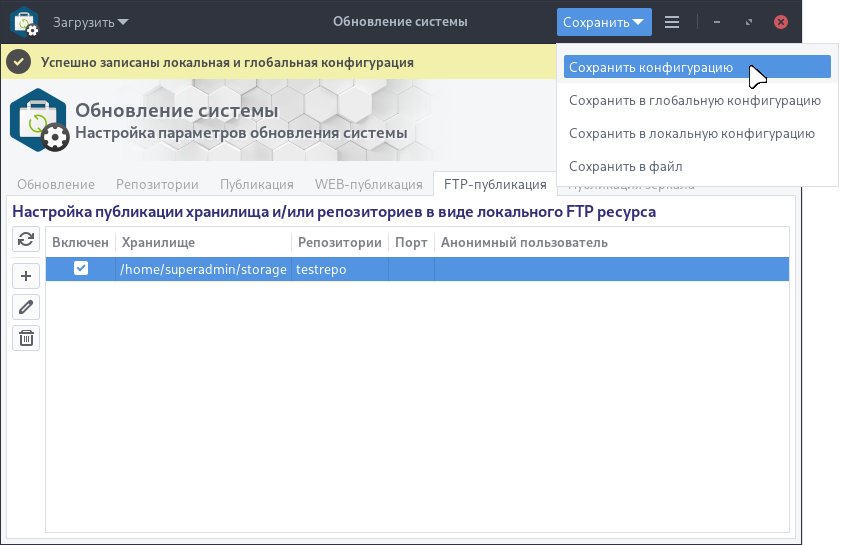Click the /home/superadmin/storage cell

(203, 269)
